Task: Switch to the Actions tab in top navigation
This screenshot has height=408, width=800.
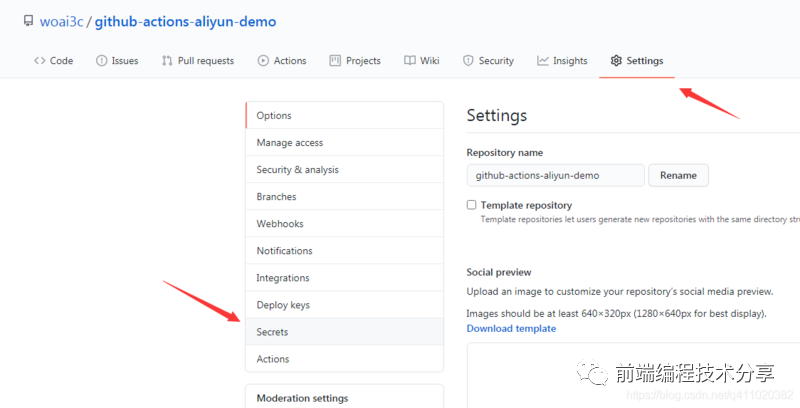Action: tap(282, 61)
